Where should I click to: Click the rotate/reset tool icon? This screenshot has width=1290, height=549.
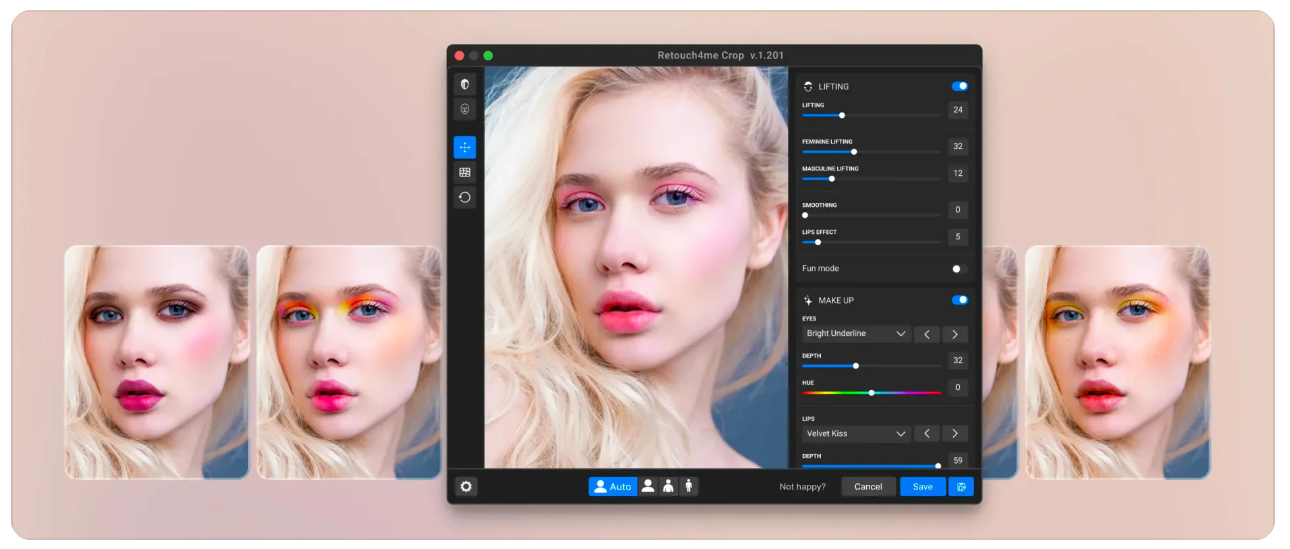coord(465,197)
